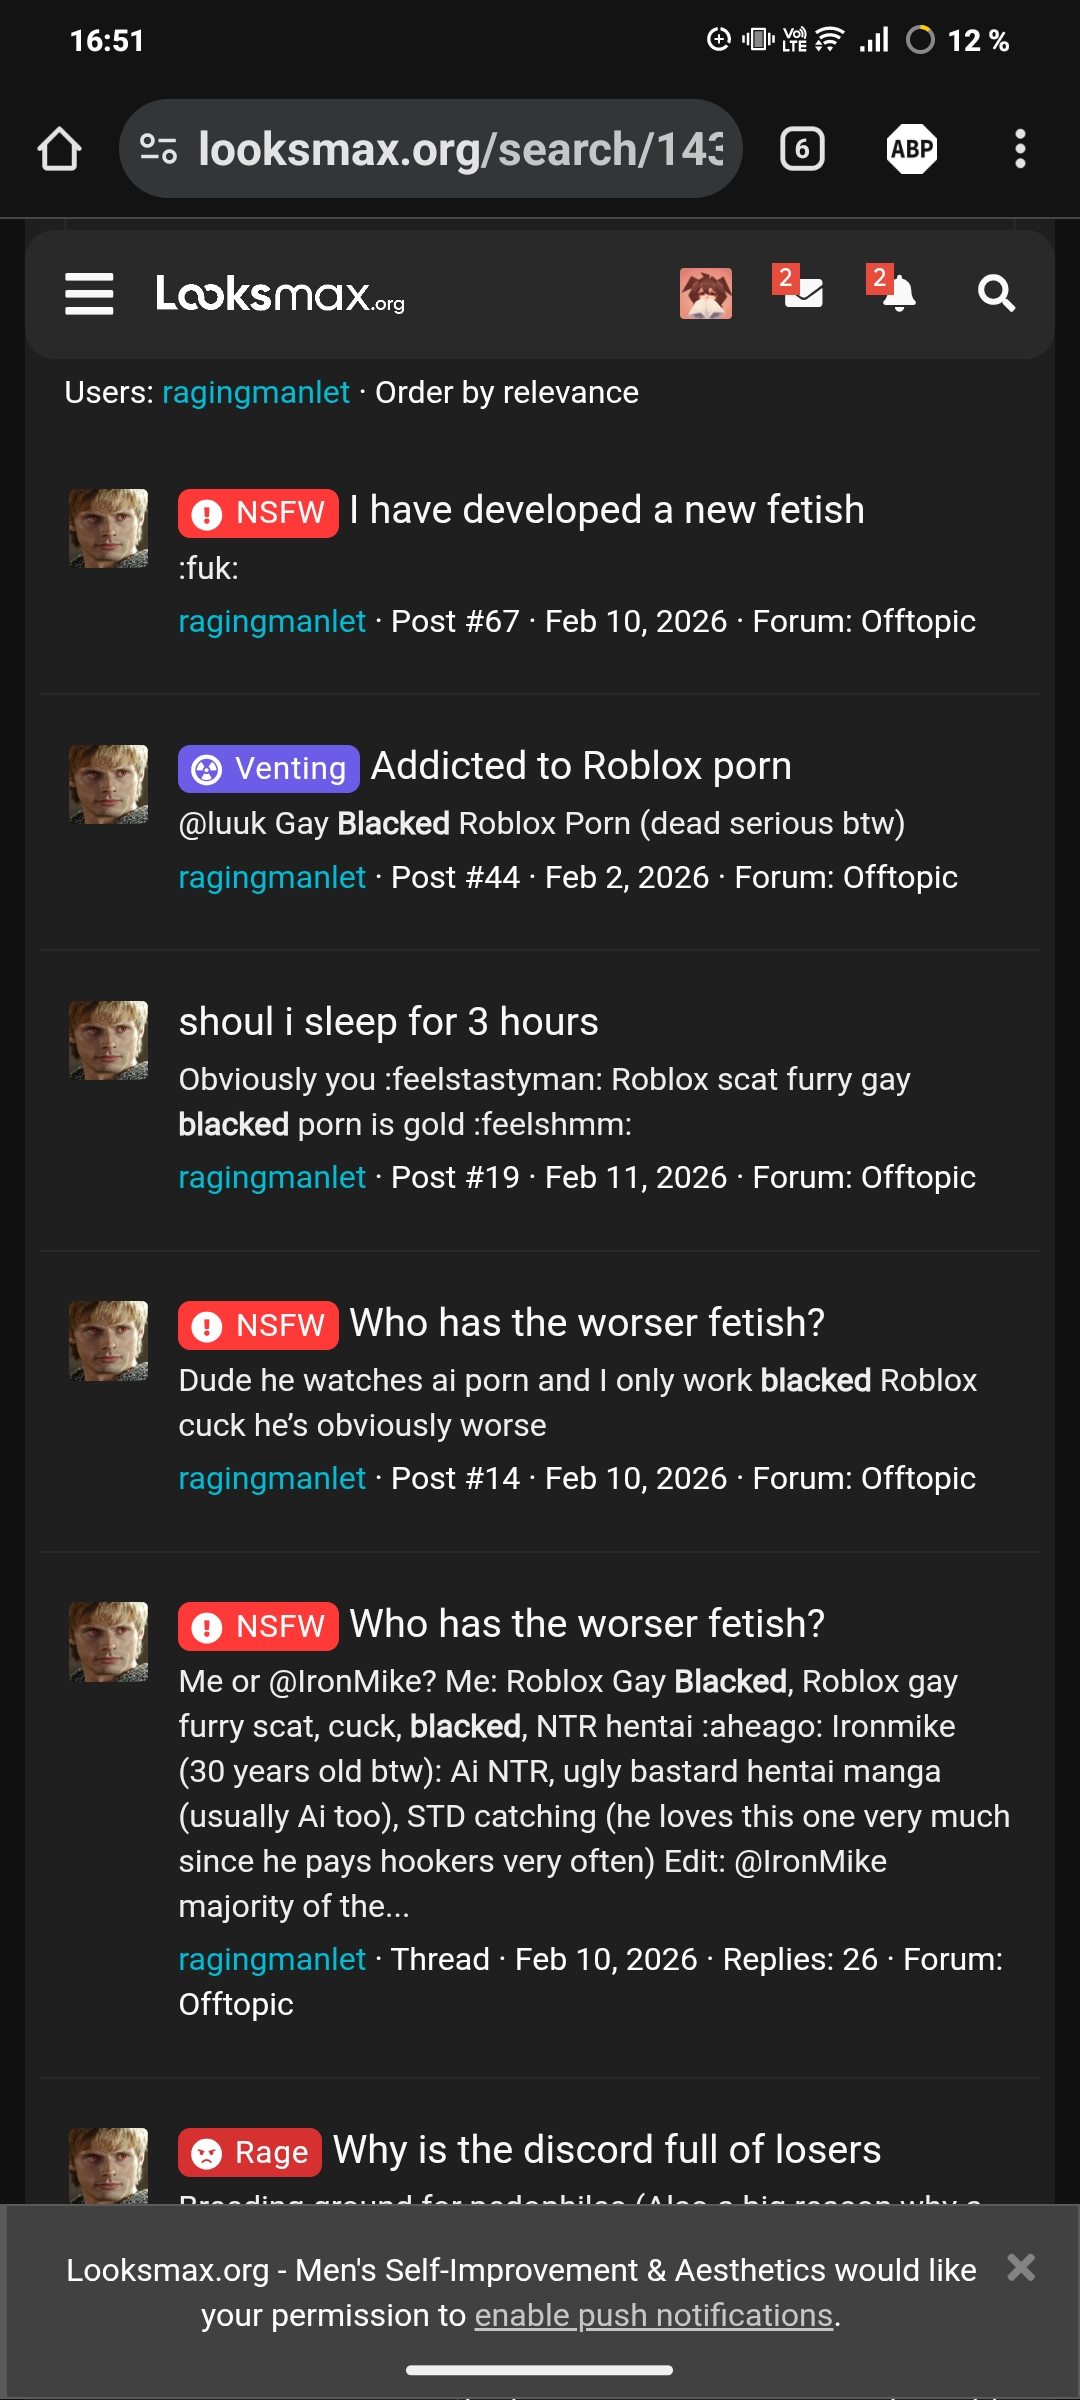The height and width of the screenshot is (2400, 1080).
Task: Open the ABP ad blocker extension
Action: (x=911, y=149)
